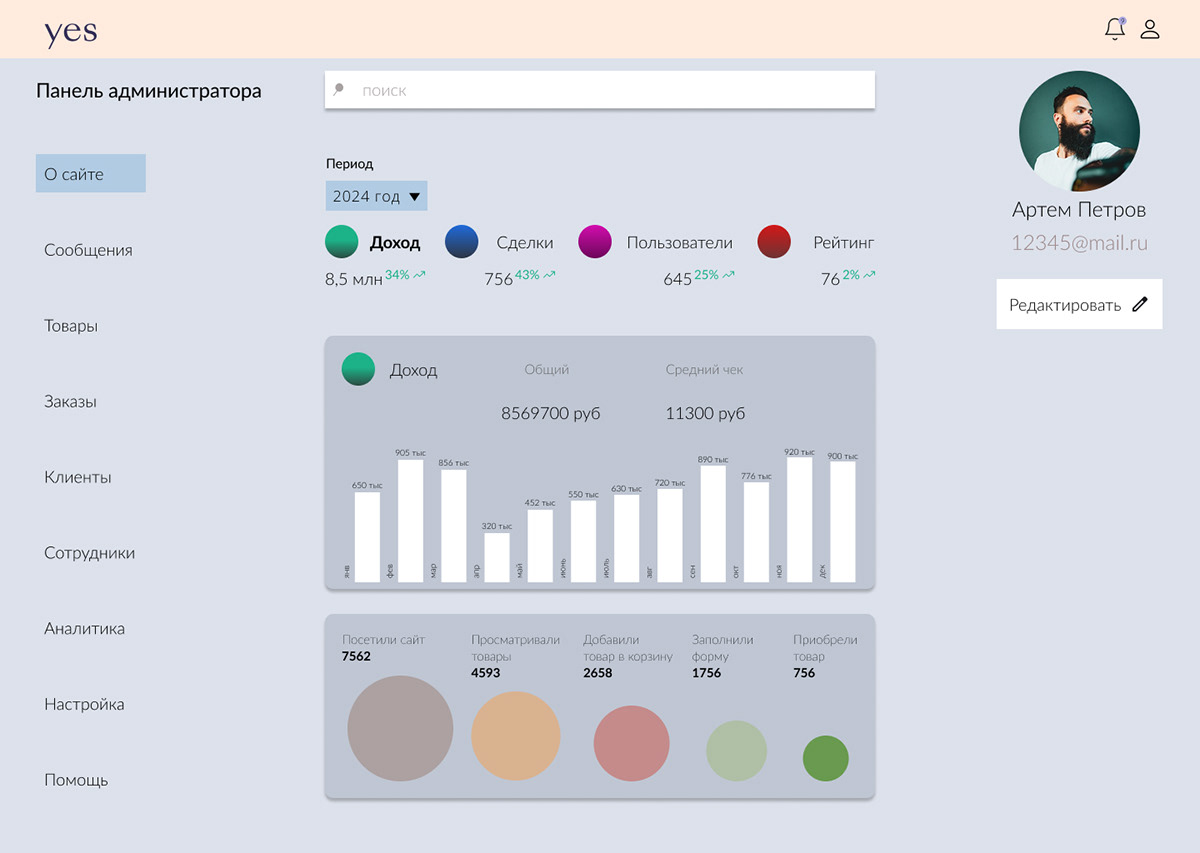Select the red Рейтинг metric circle
The image size is (1200, 853).
775,242
